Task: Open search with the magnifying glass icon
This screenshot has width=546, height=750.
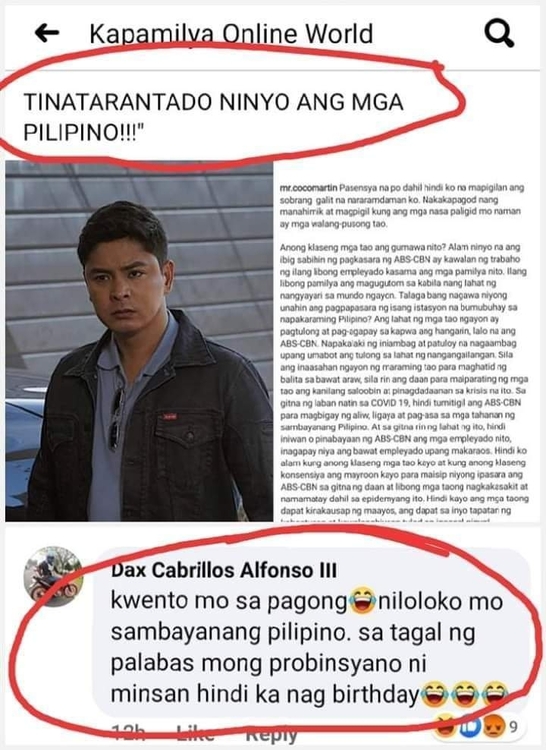Action: point(499,33)
